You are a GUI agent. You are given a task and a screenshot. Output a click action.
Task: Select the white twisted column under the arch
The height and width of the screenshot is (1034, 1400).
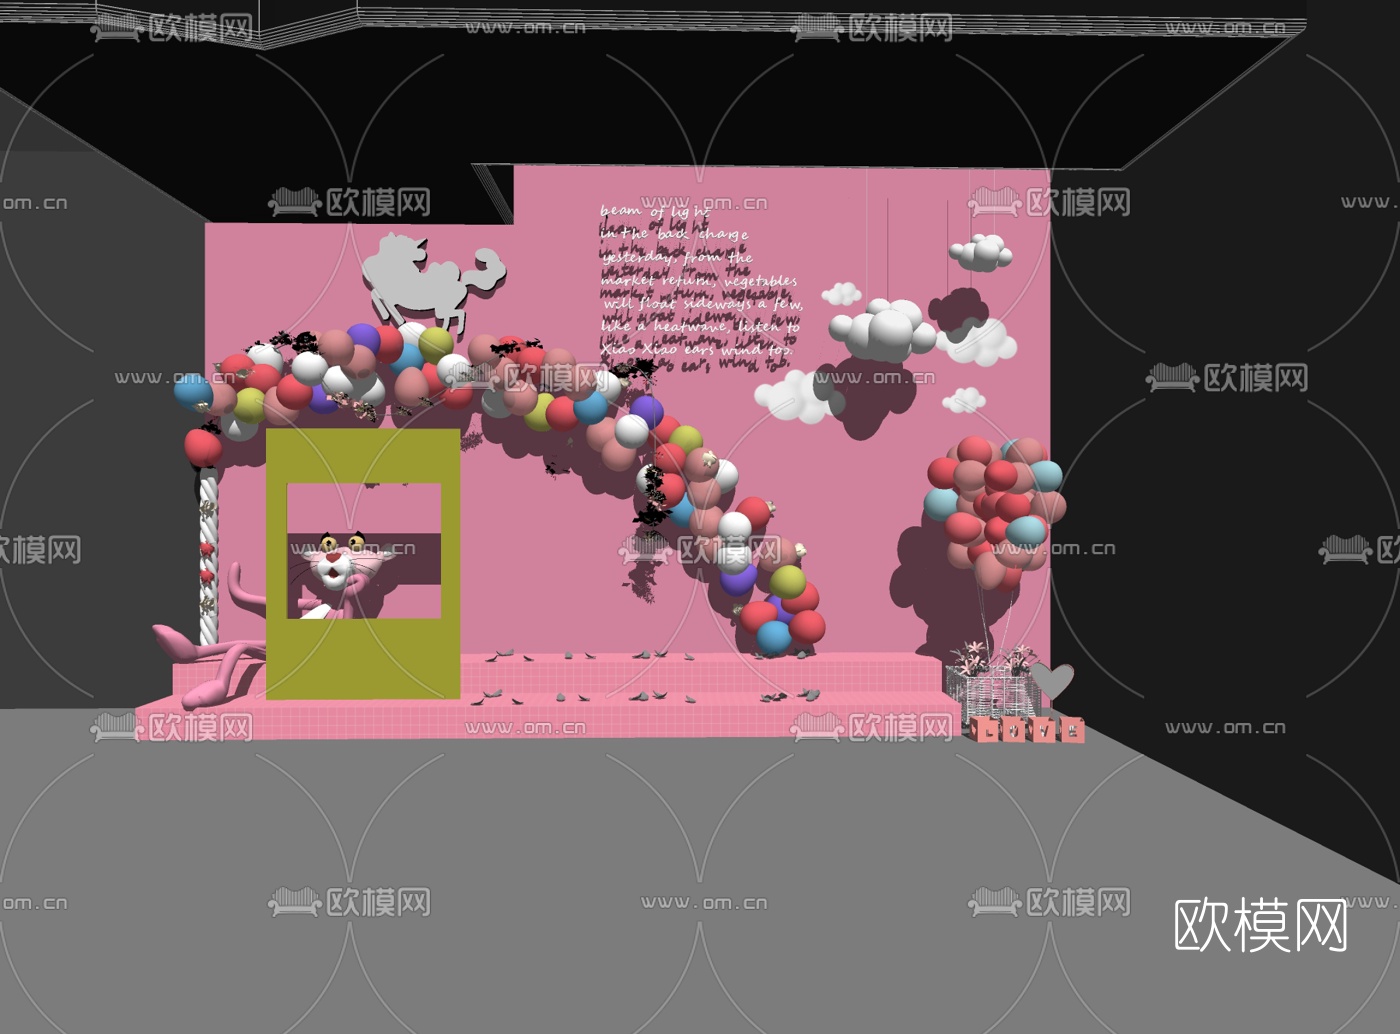[208, 556]
